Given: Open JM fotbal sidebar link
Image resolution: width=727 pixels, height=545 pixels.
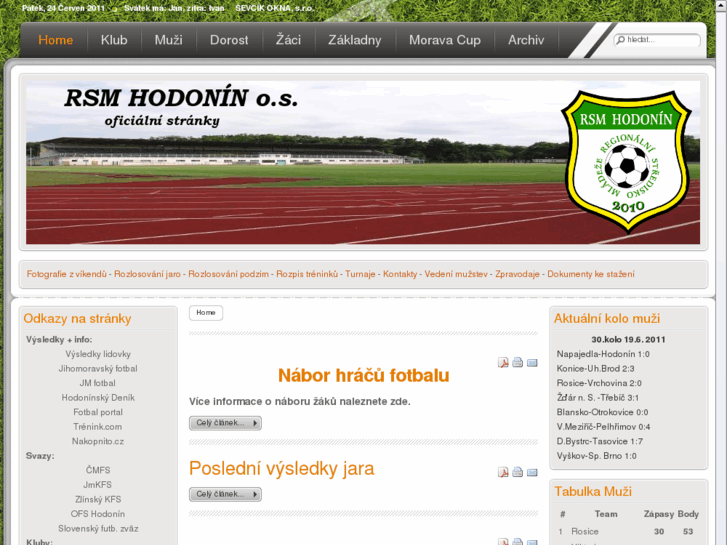Looking at the screenshot, I should tap(98, 383).
